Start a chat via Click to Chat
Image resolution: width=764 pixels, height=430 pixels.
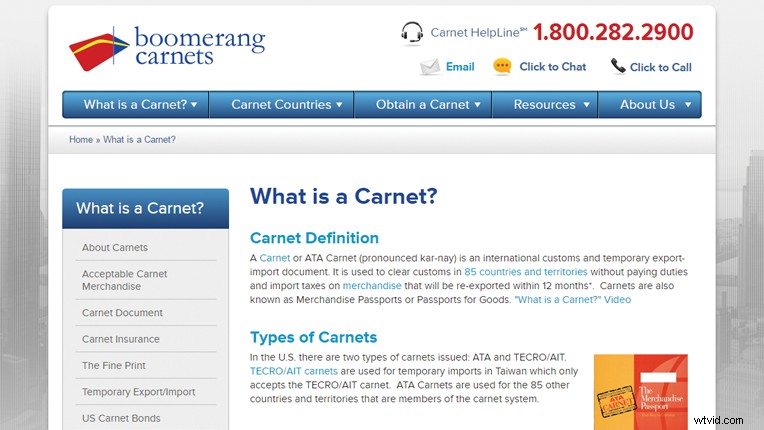(553, 67)
